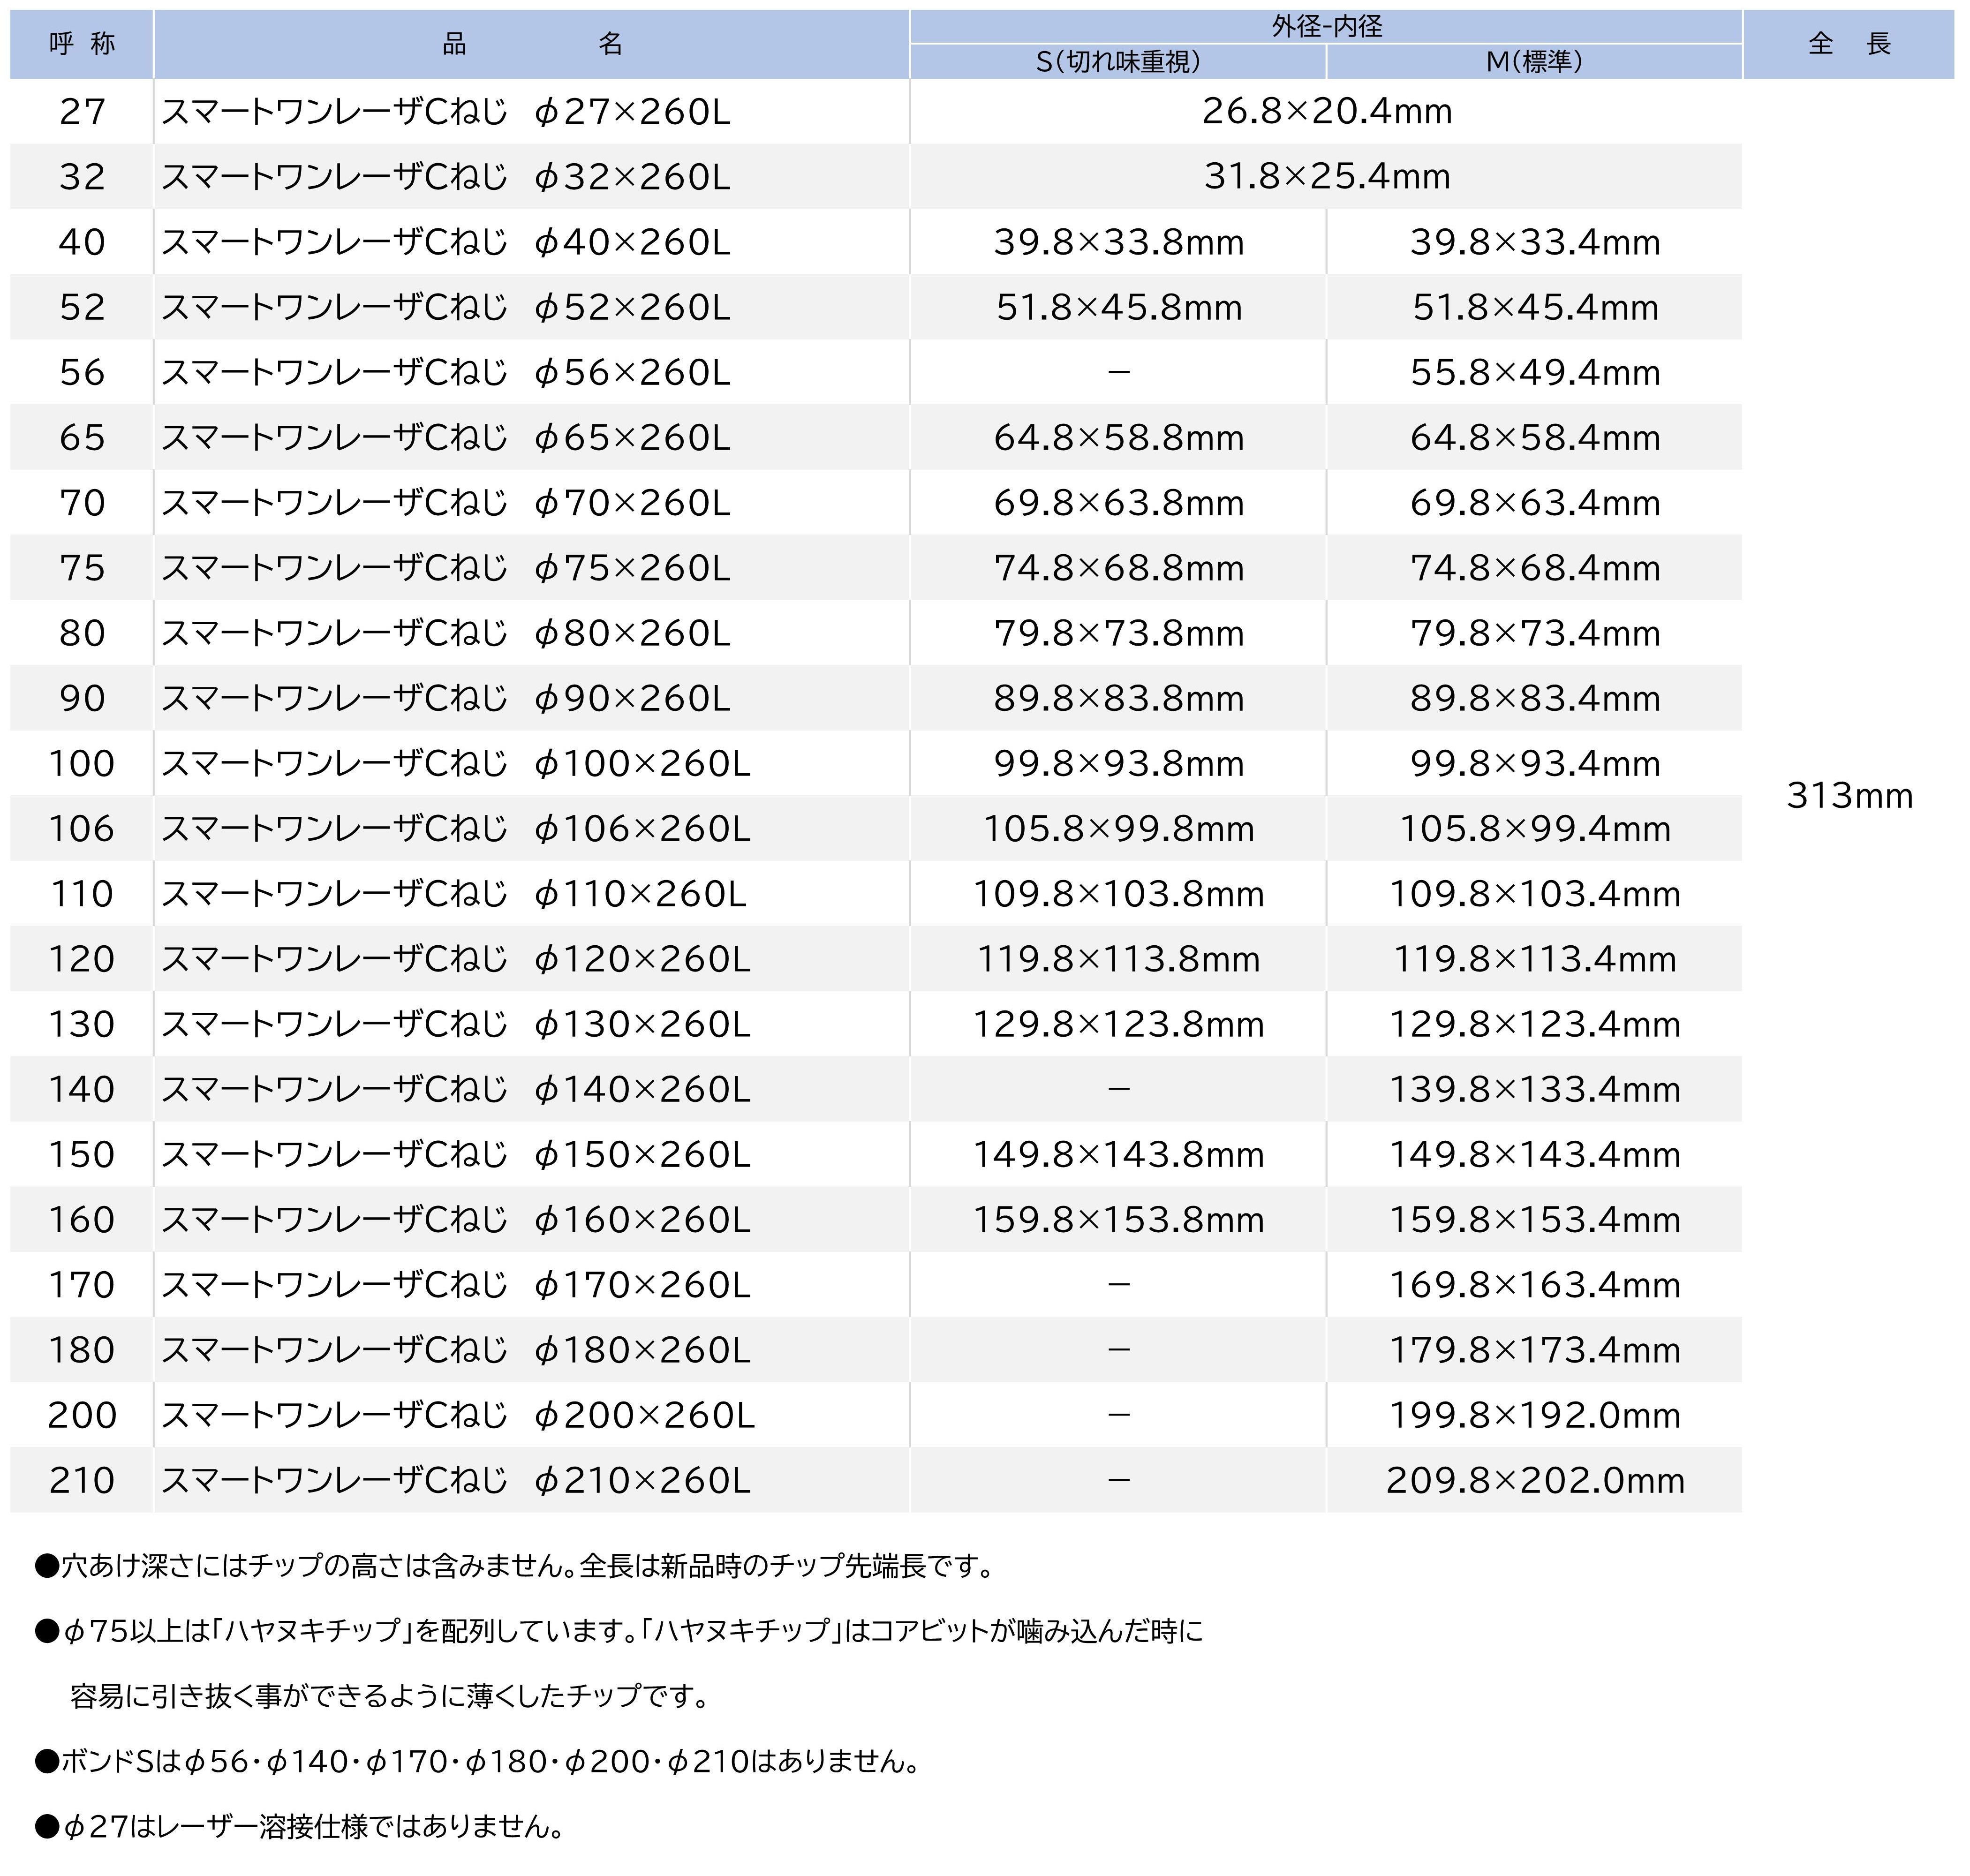This screenshot has width=1970, height=1876.
Task: Click nominal size cell 106
Action: coord(82,828)
